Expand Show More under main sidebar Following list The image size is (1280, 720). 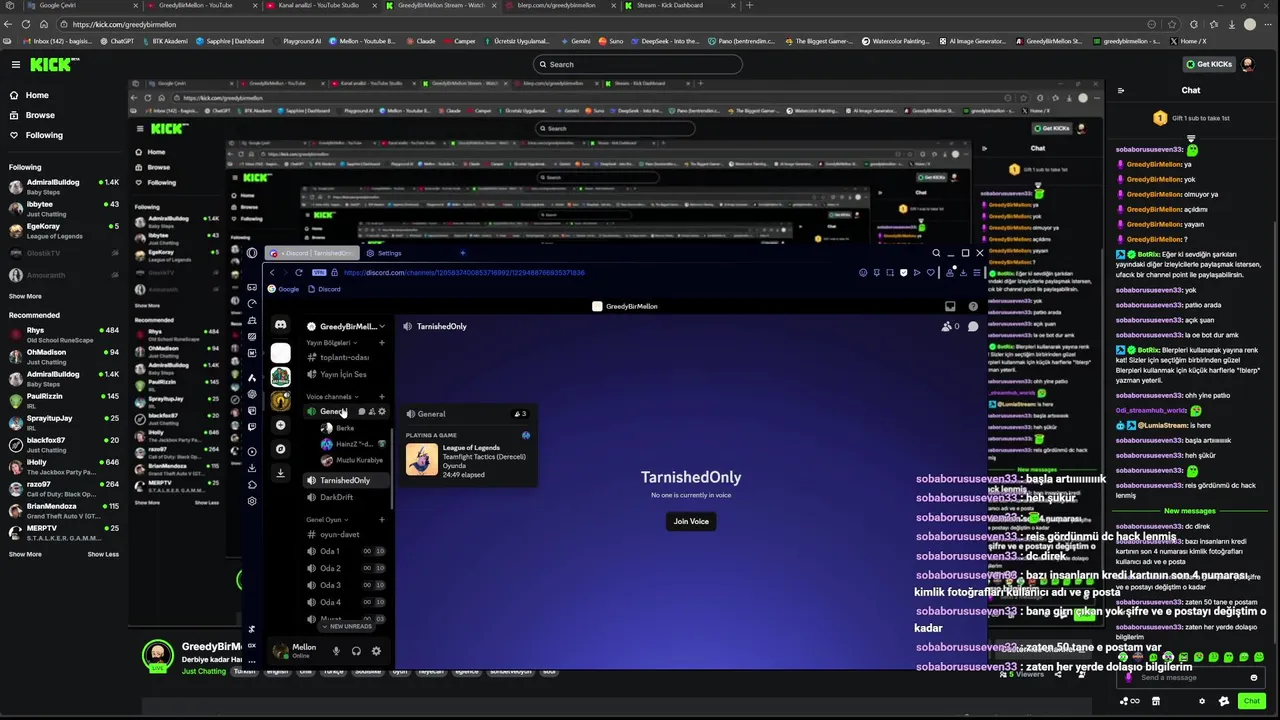(x=26, y=296)
